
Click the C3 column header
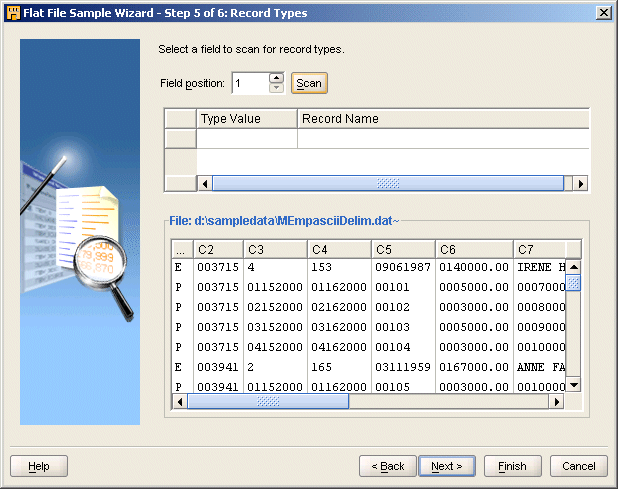(x=275, y=249)
